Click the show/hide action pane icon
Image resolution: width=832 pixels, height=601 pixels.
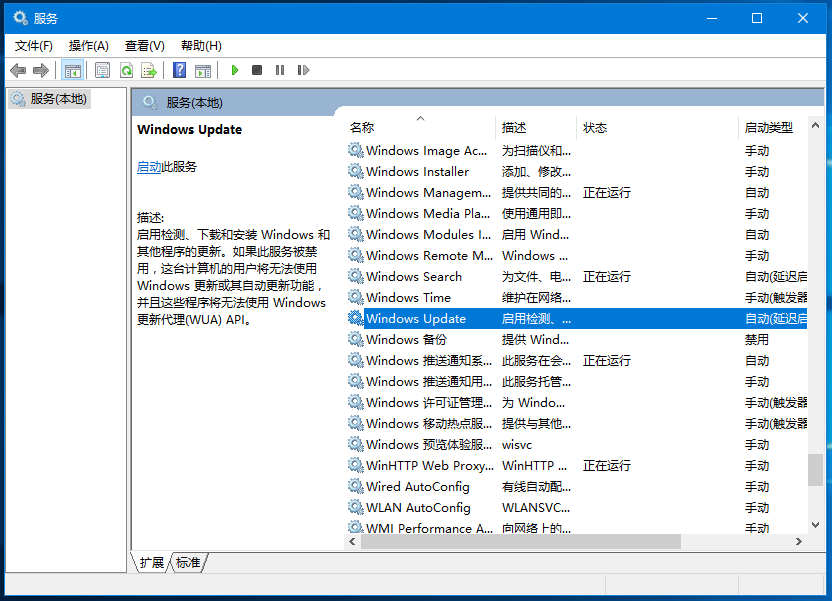[203, 70]
